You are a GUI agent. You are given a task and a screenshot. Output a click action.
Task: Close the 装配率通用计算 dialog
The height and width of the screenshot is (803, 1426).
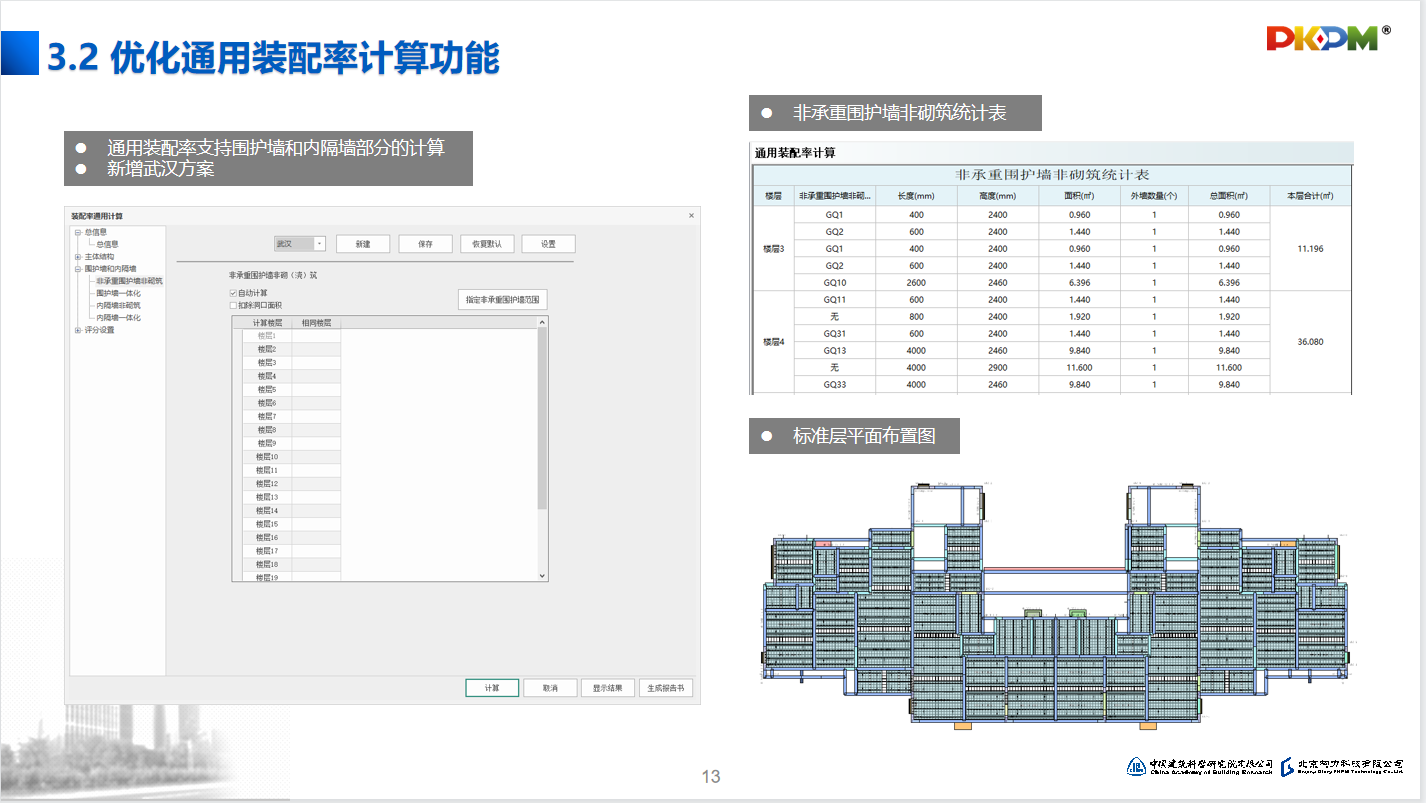click(x=691, y=216)
